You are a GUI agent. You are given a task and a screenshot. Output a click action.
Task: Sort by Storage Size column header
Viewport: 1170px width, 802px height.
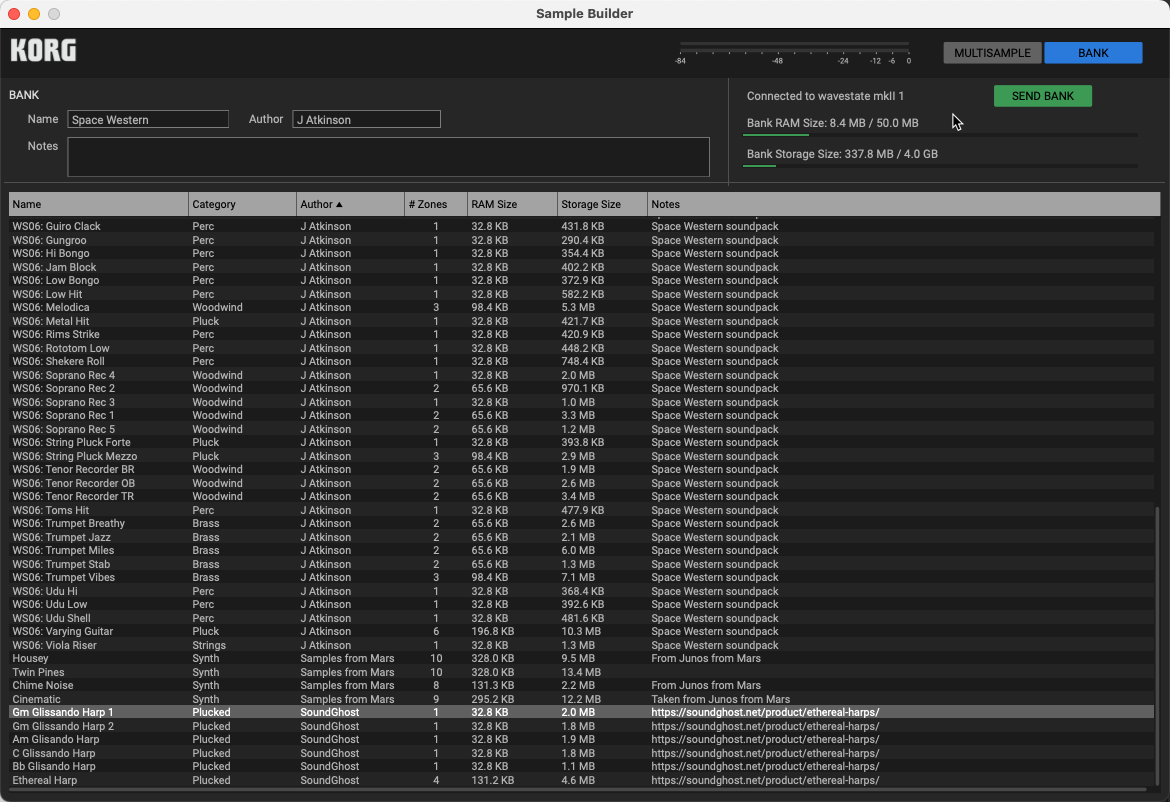point(602,204)
